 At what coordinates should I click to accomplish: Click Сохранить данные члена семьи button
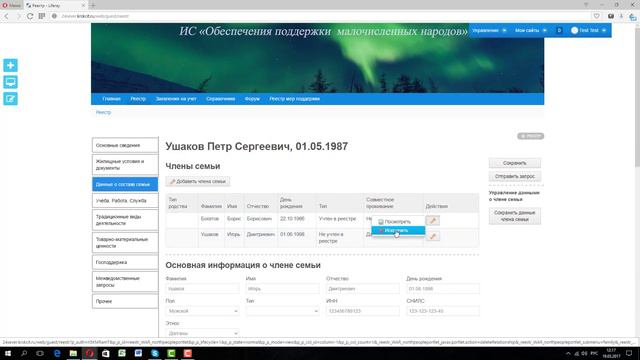tap(515, 216)
